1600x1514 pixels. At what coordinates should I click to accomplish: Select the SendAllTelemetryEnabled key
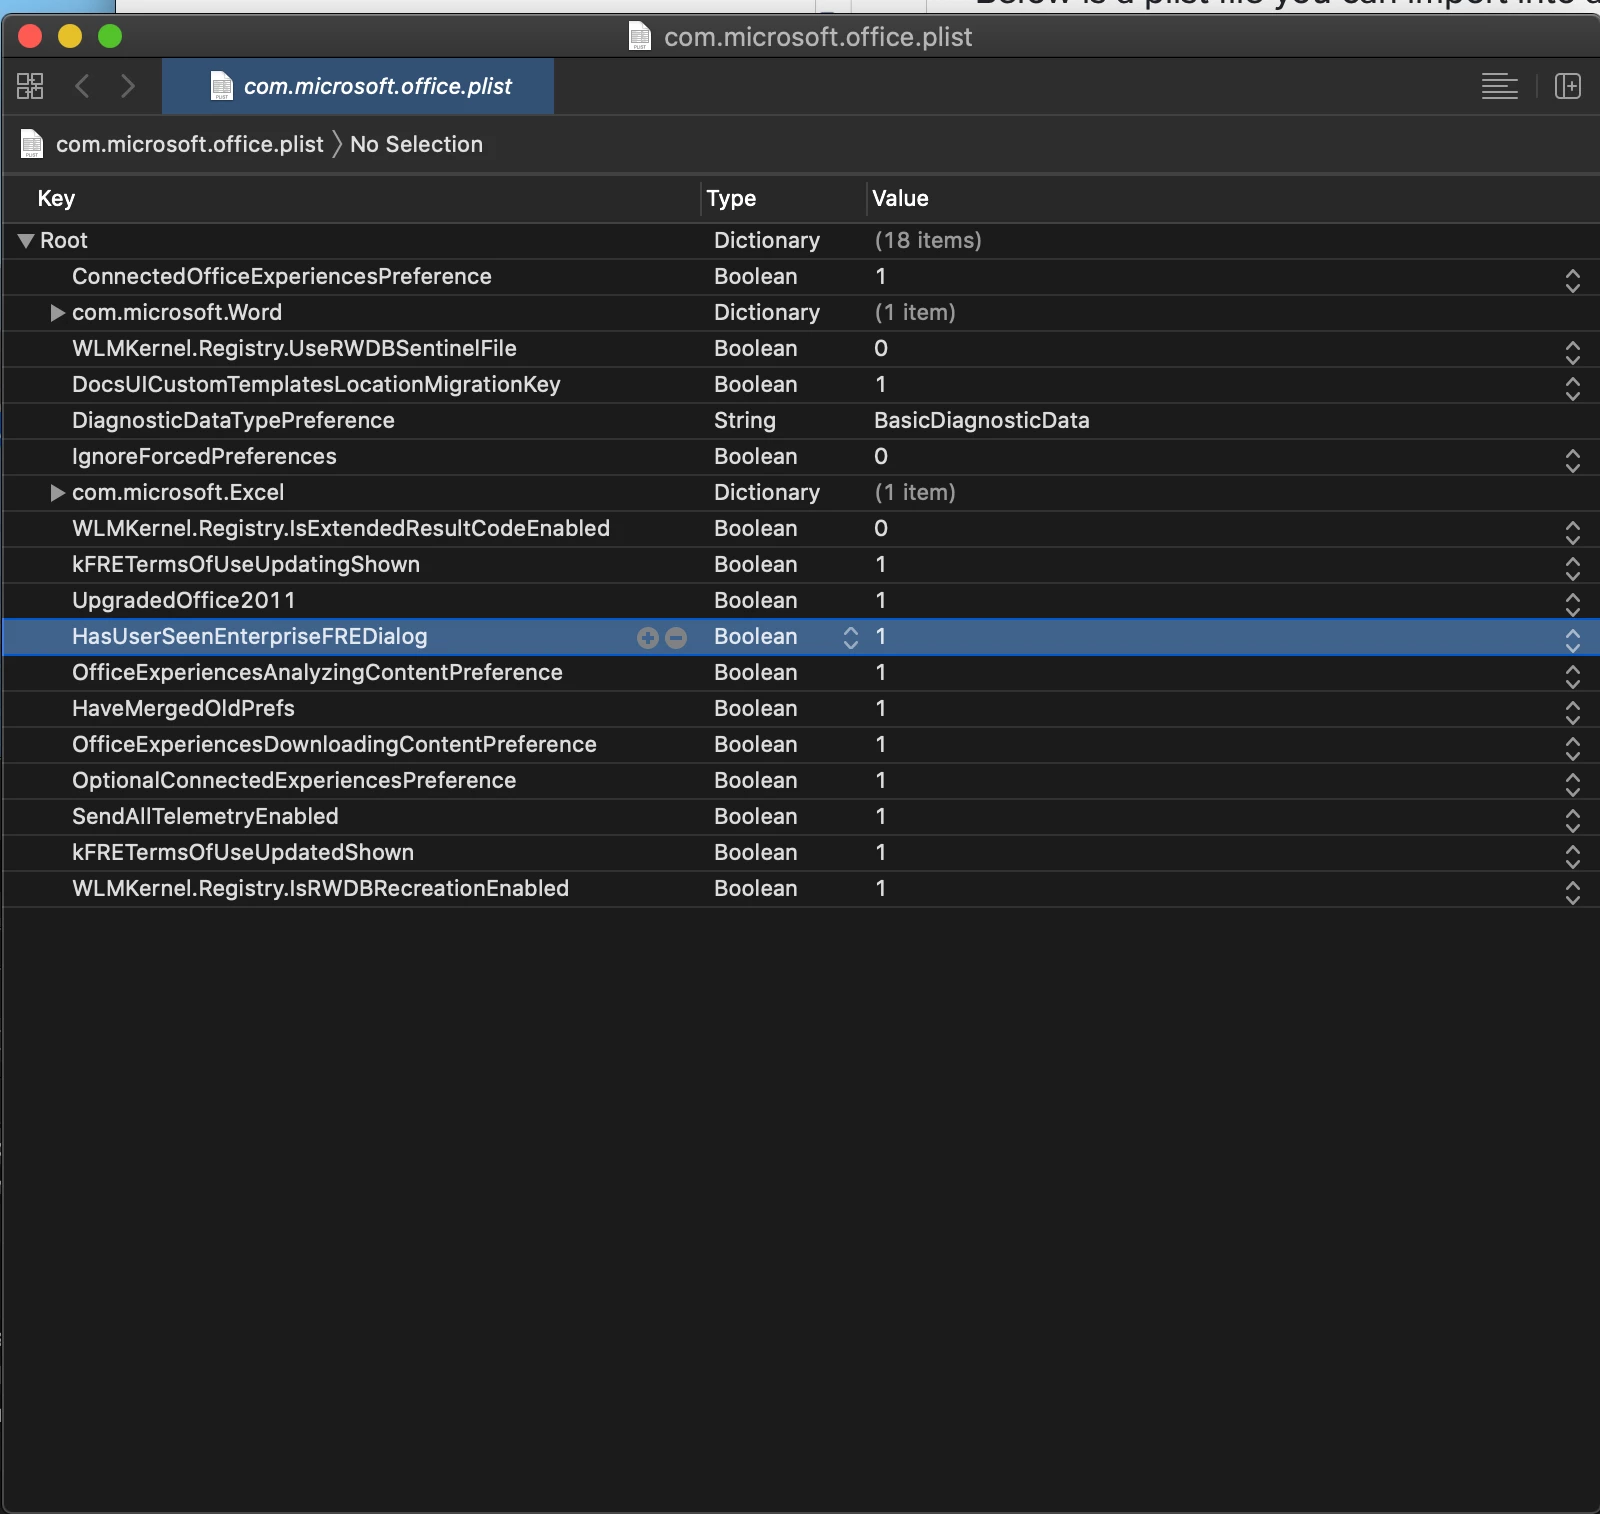(205, 817)
